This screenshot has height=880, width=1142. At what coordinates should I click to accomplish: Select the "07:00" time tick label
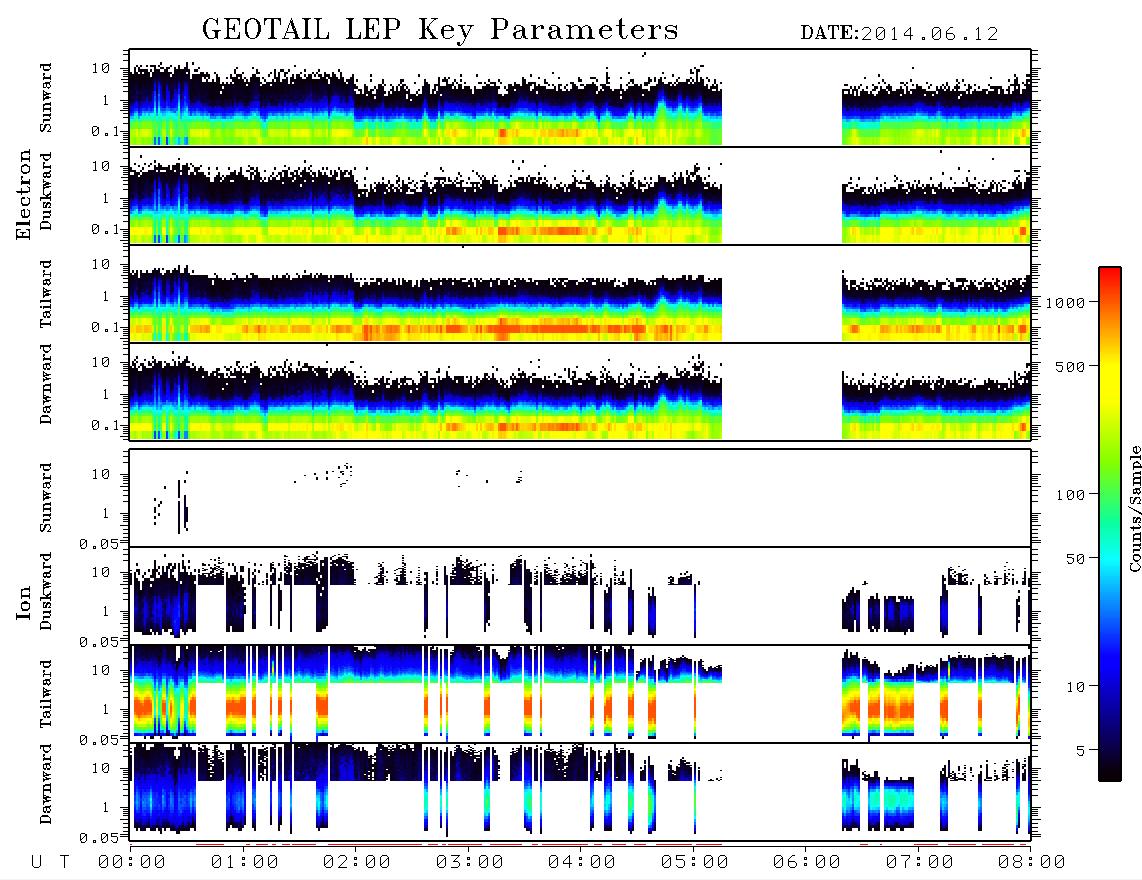point(920,863)
